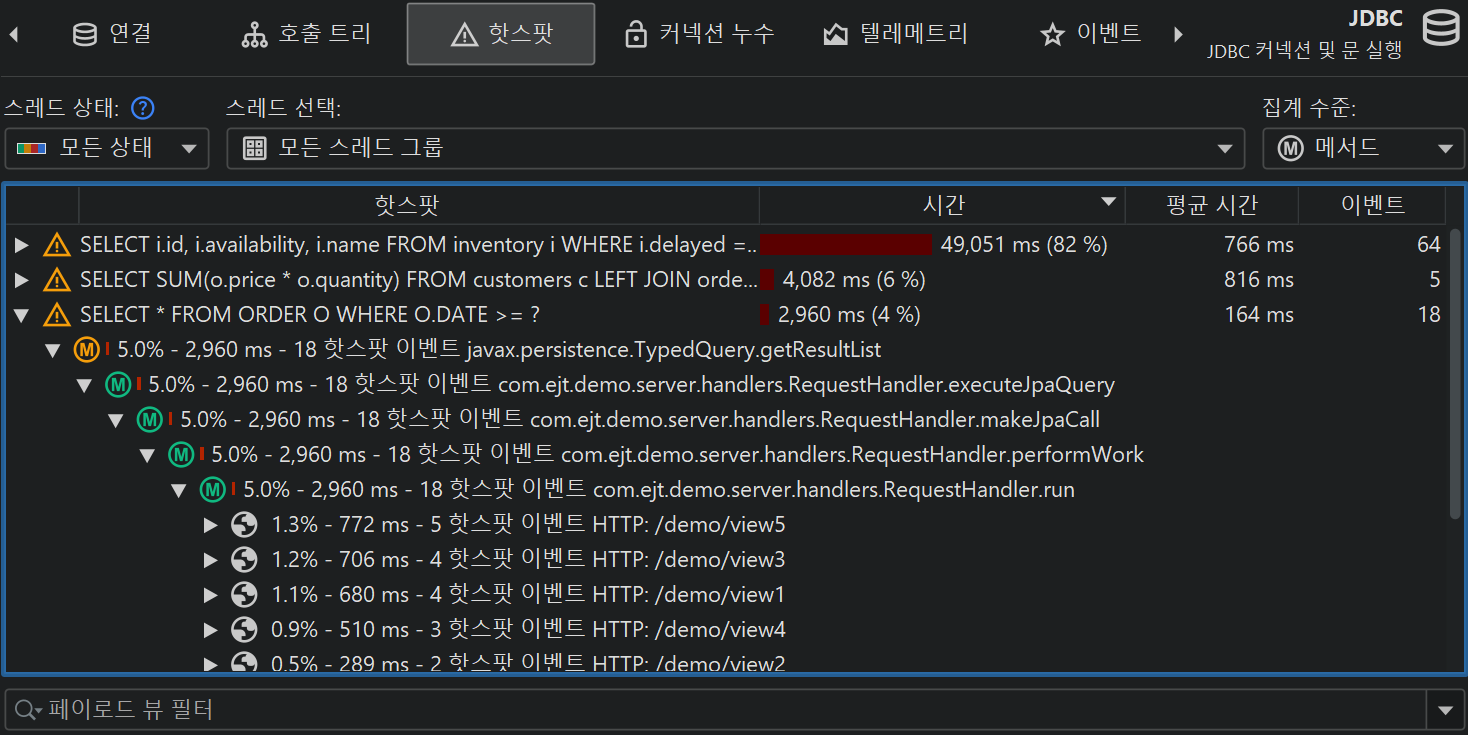This screenshot has height=735, width=1468.
Task: Click the warning icon on SELECT * FROM ORDER
Action: [57, 315]
